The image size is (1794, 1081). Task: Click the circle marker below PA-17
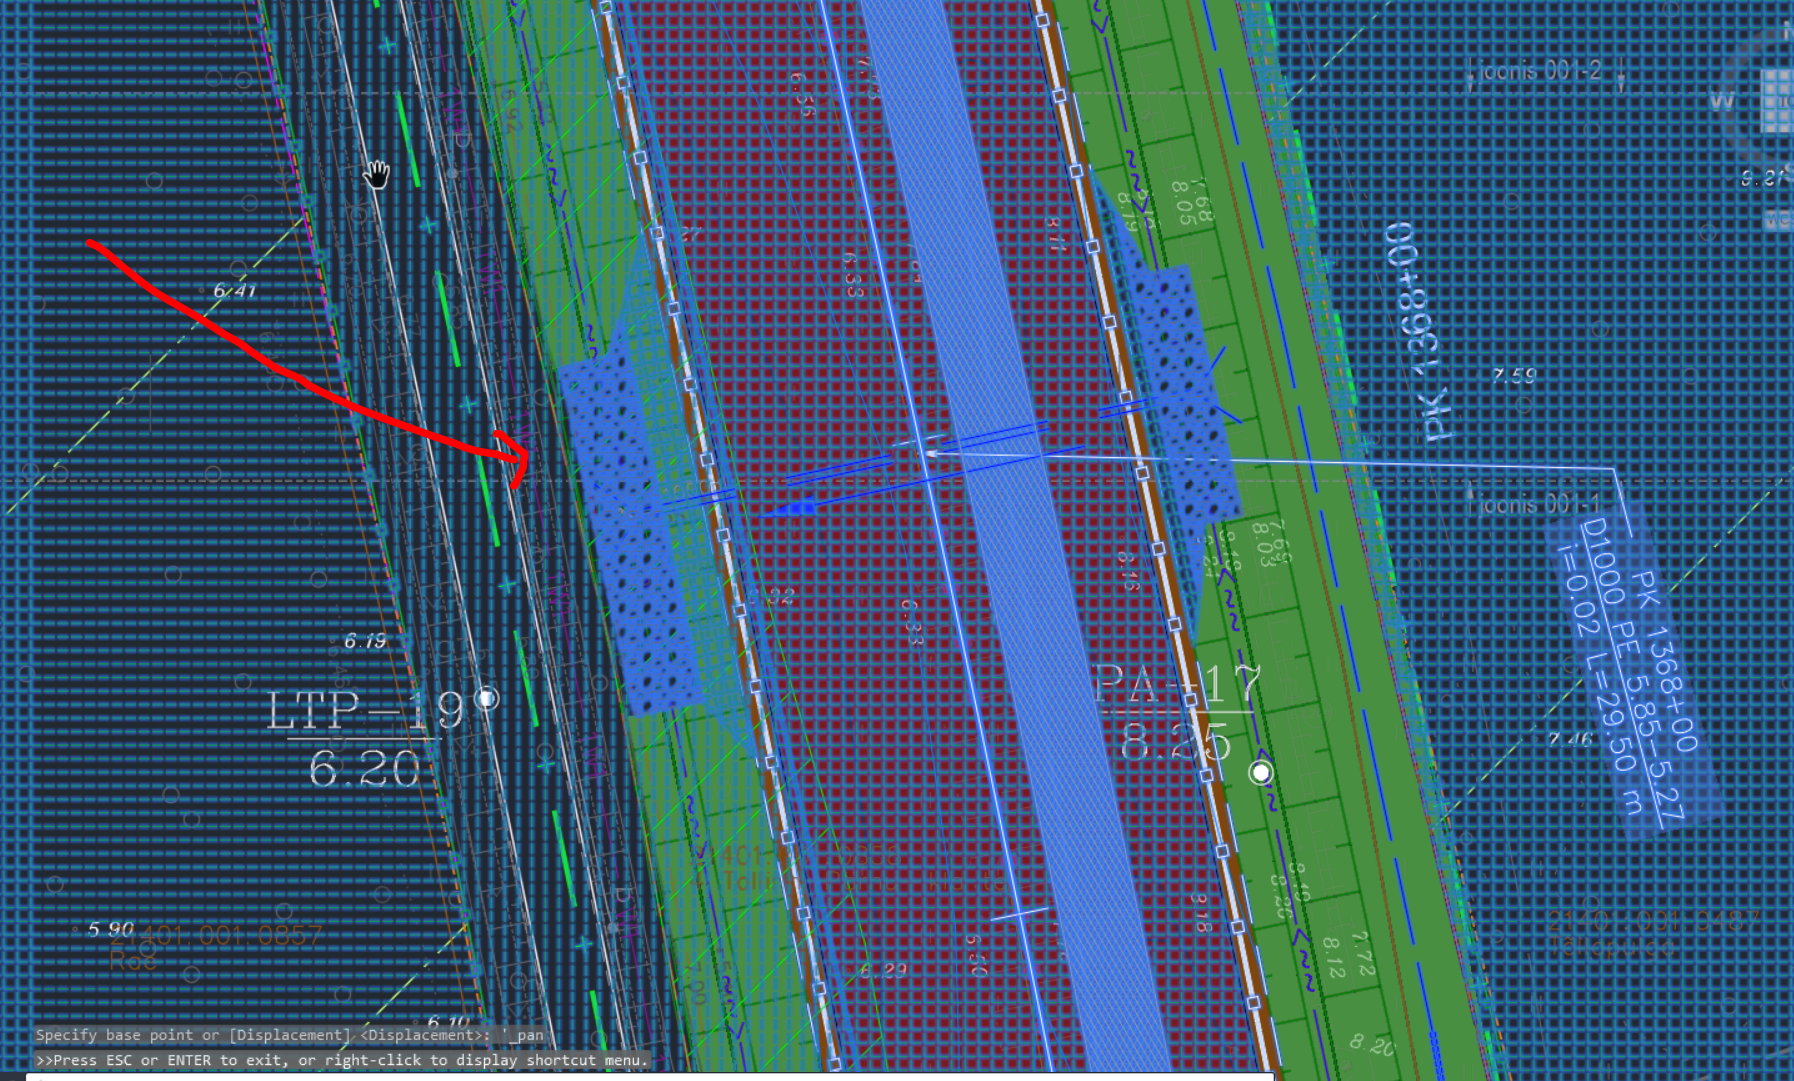(1261, 772)
